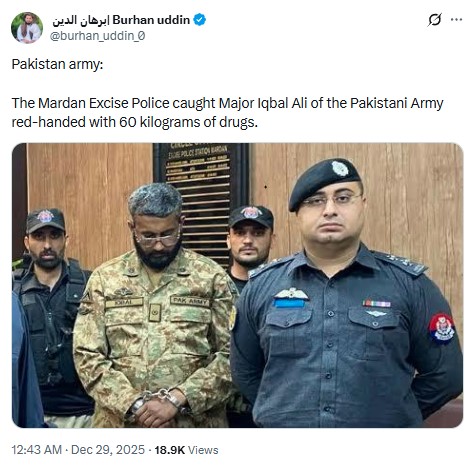
Task: Click the 12:43 AM timestamp
Action: (37, 450)
